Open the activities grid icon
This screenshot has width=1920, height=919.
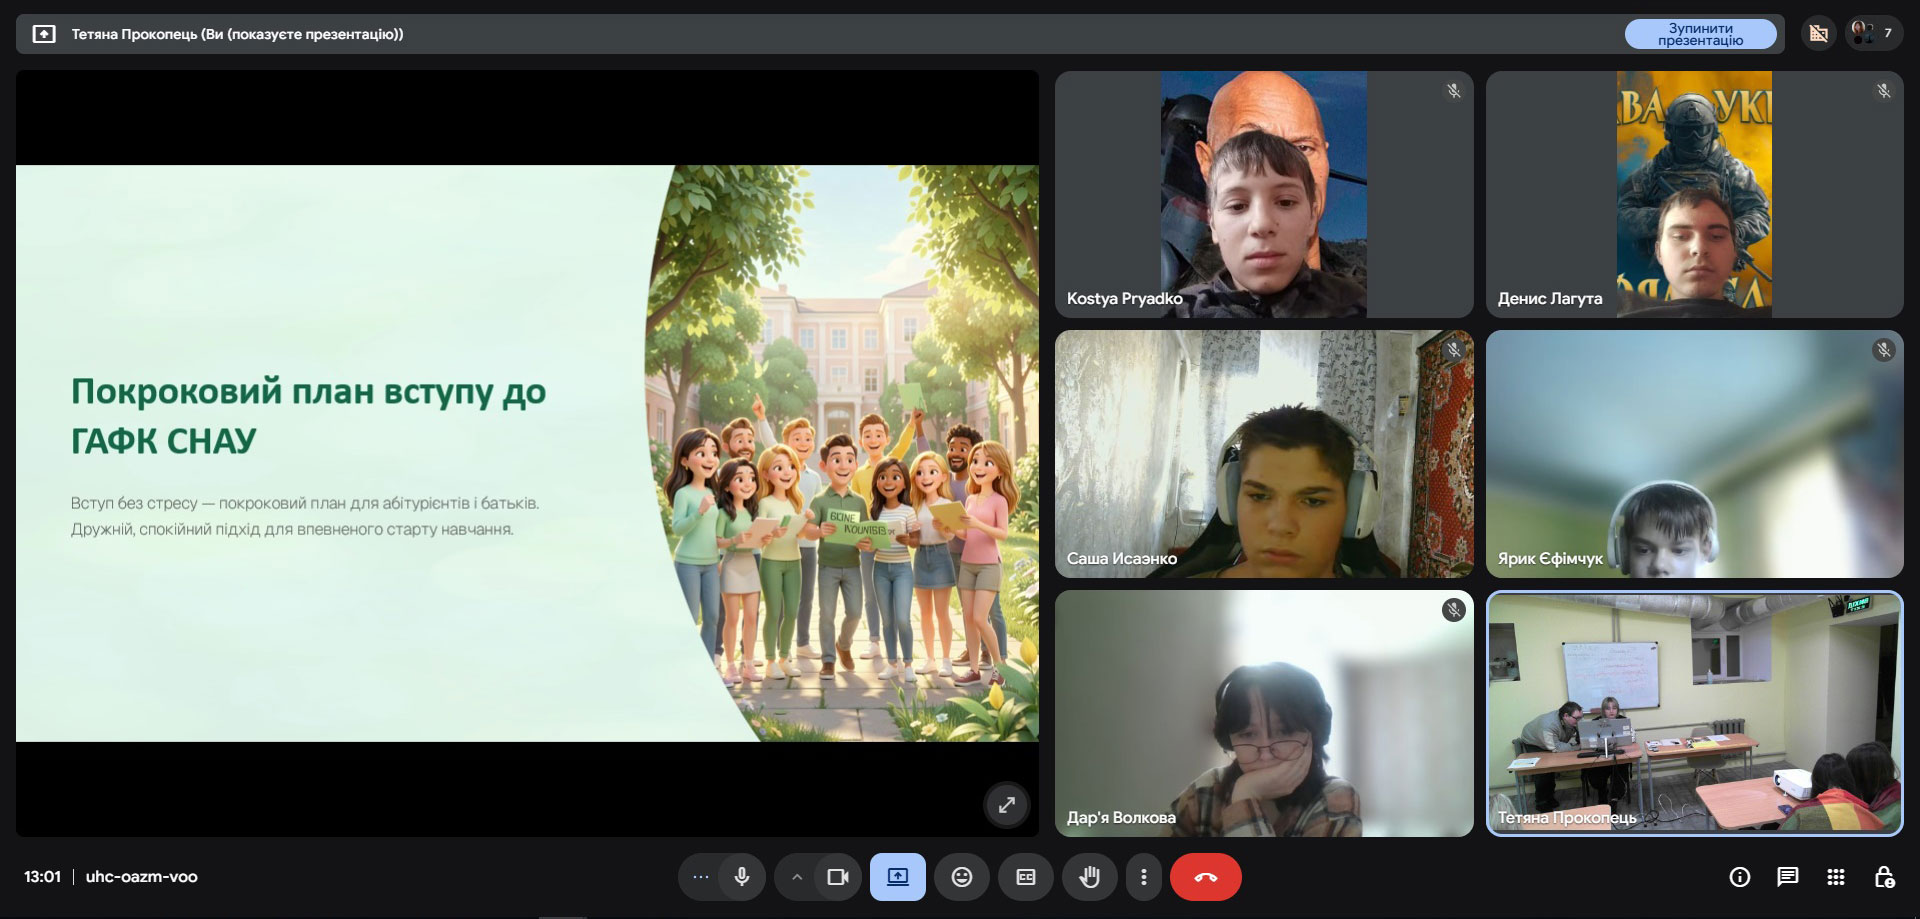[x=1835, y=877]
